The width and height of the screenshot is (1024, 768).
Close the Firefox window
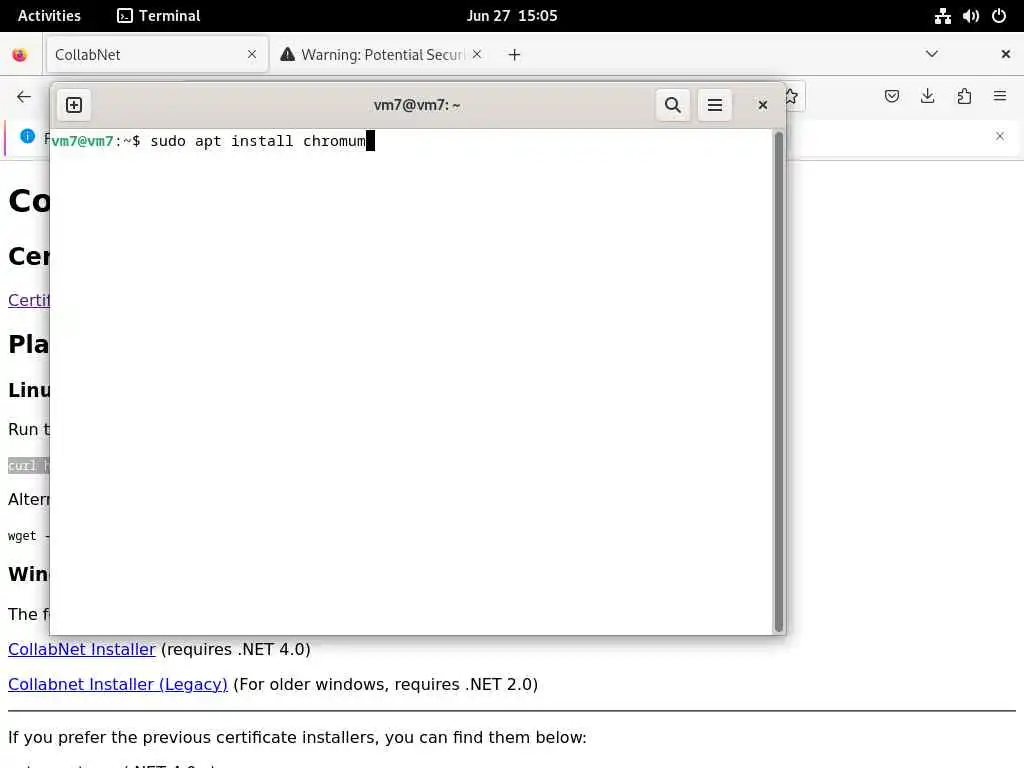1006,54
